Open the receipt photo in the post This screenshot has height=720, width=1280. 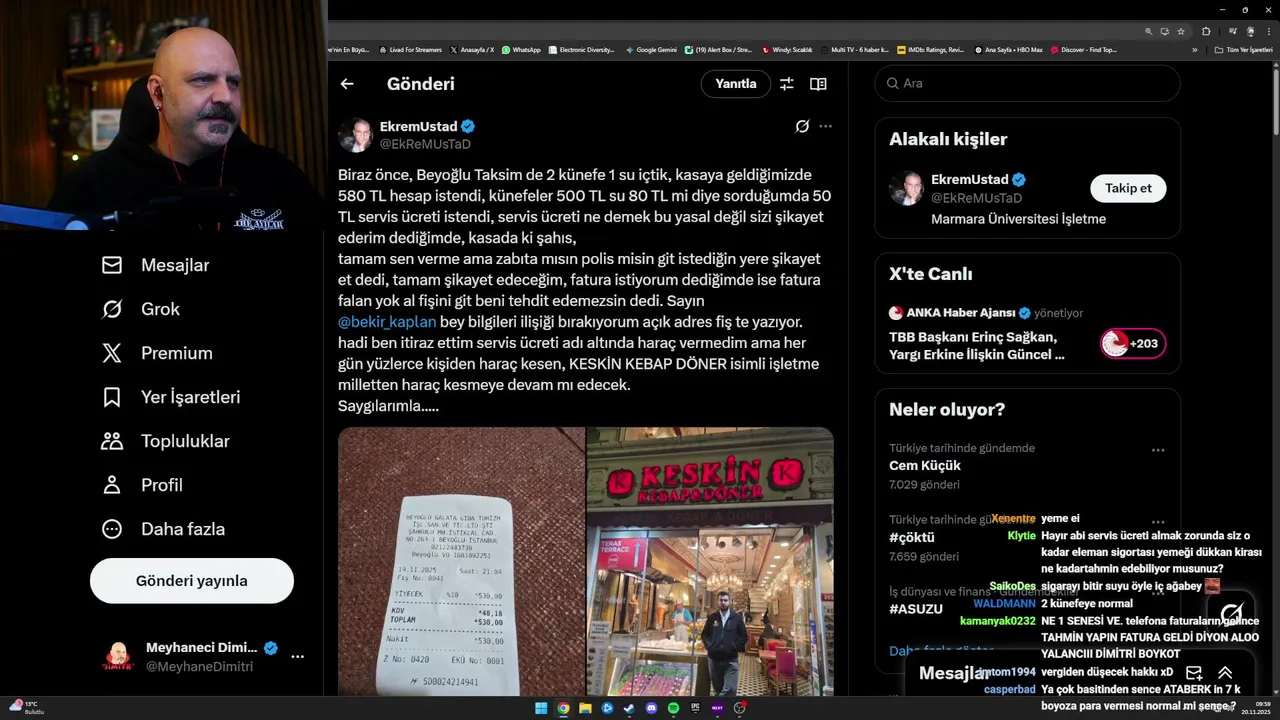tap(461, 562)
